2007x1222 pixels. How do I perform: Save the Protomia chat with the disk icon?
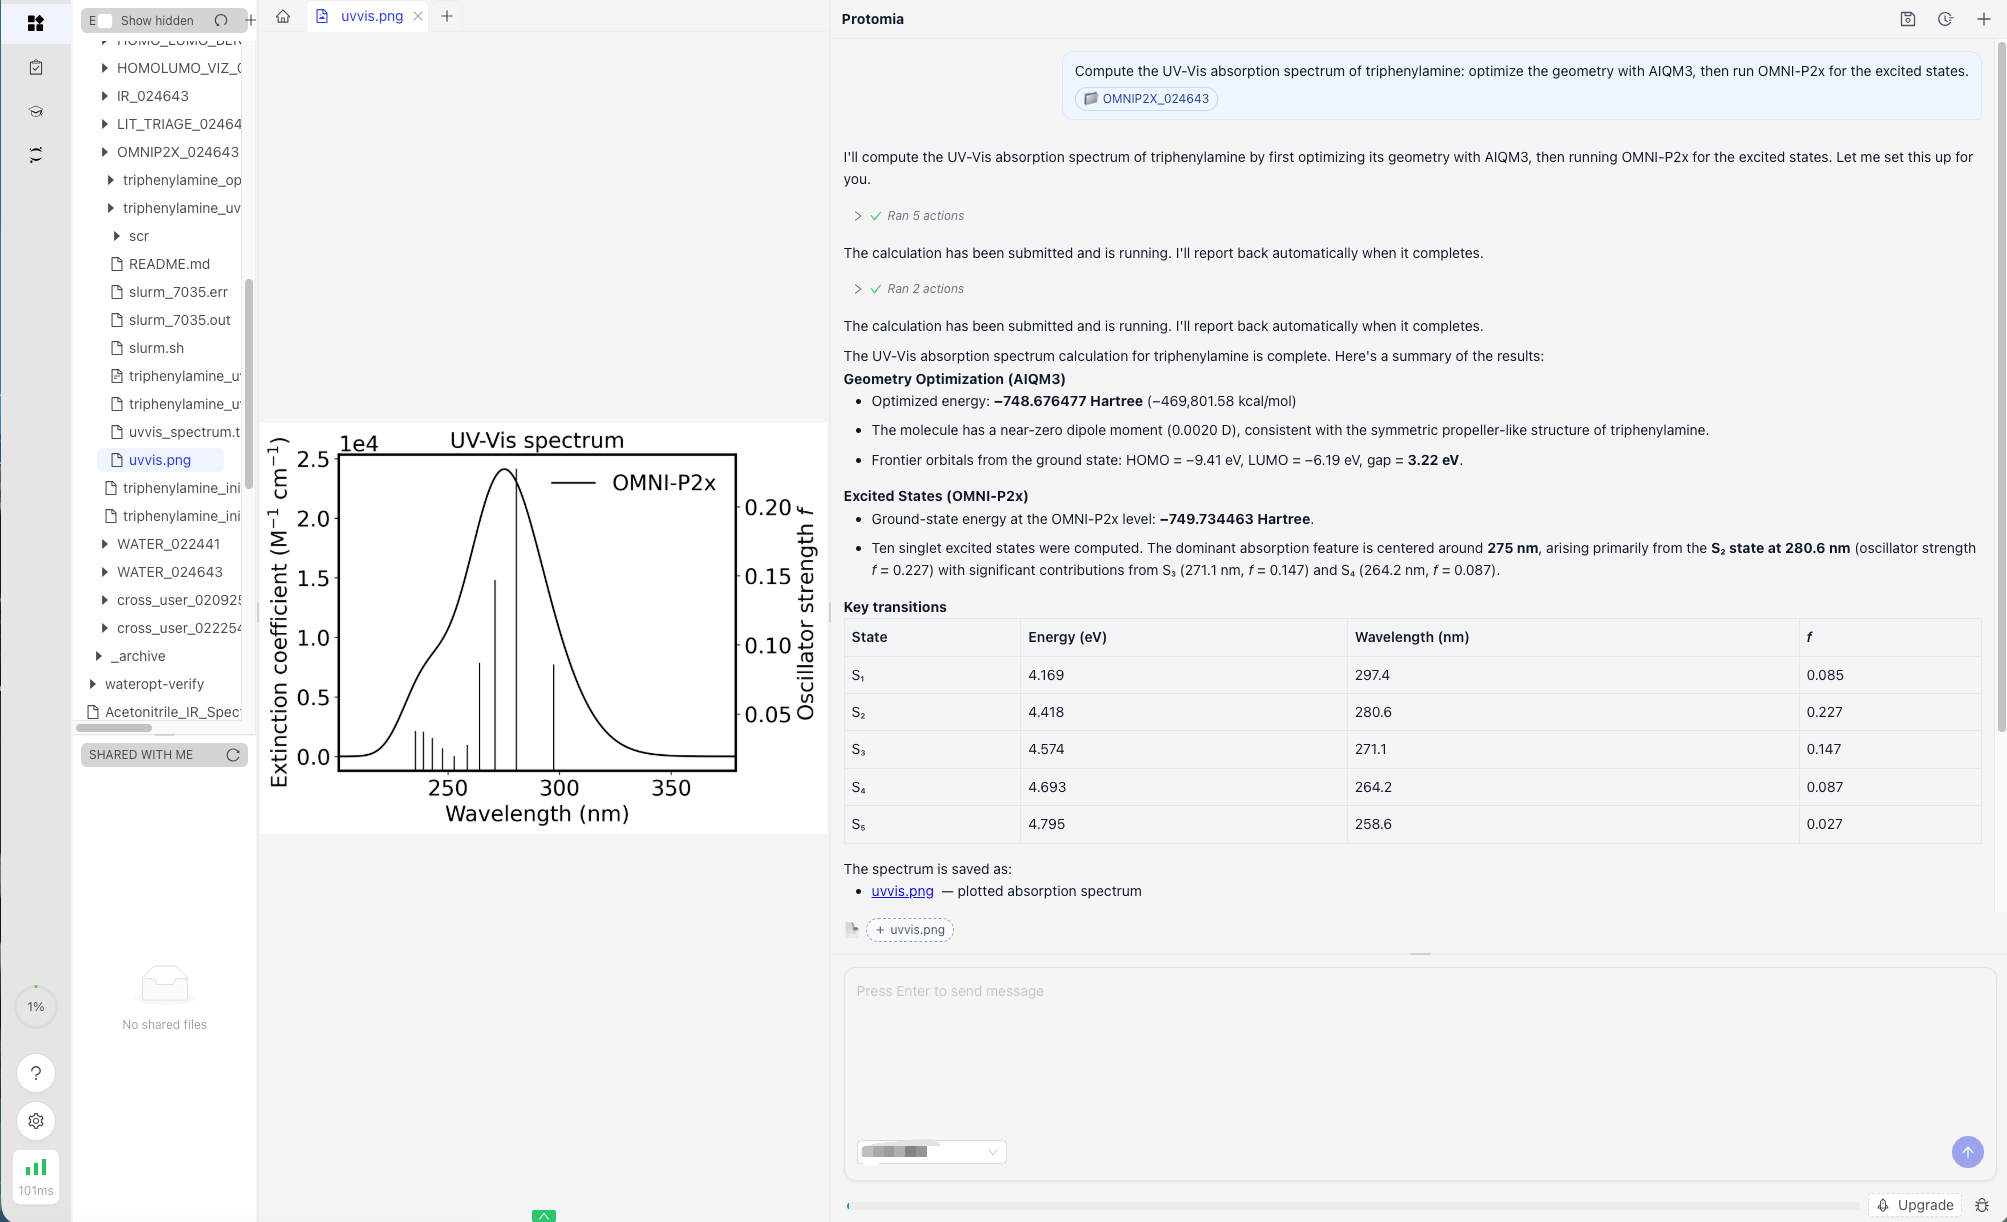(1908, 19)
